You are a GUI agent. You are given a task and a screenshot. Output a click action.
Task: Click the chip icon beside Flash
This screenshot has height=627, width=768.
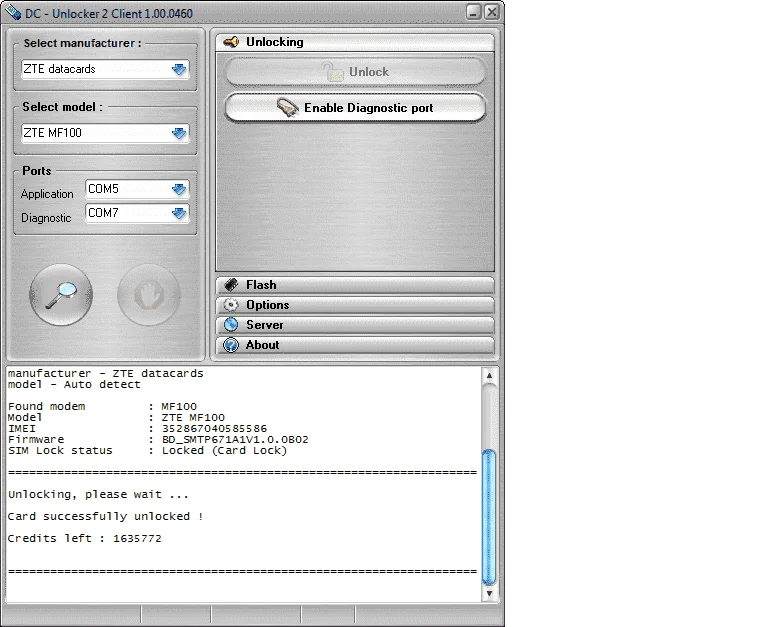coord(231,285)
